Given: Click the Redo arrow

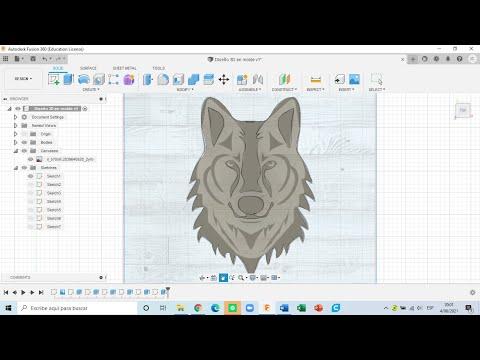Looking at the screenshot, I should pyautogui.click(x=58, y=59).
